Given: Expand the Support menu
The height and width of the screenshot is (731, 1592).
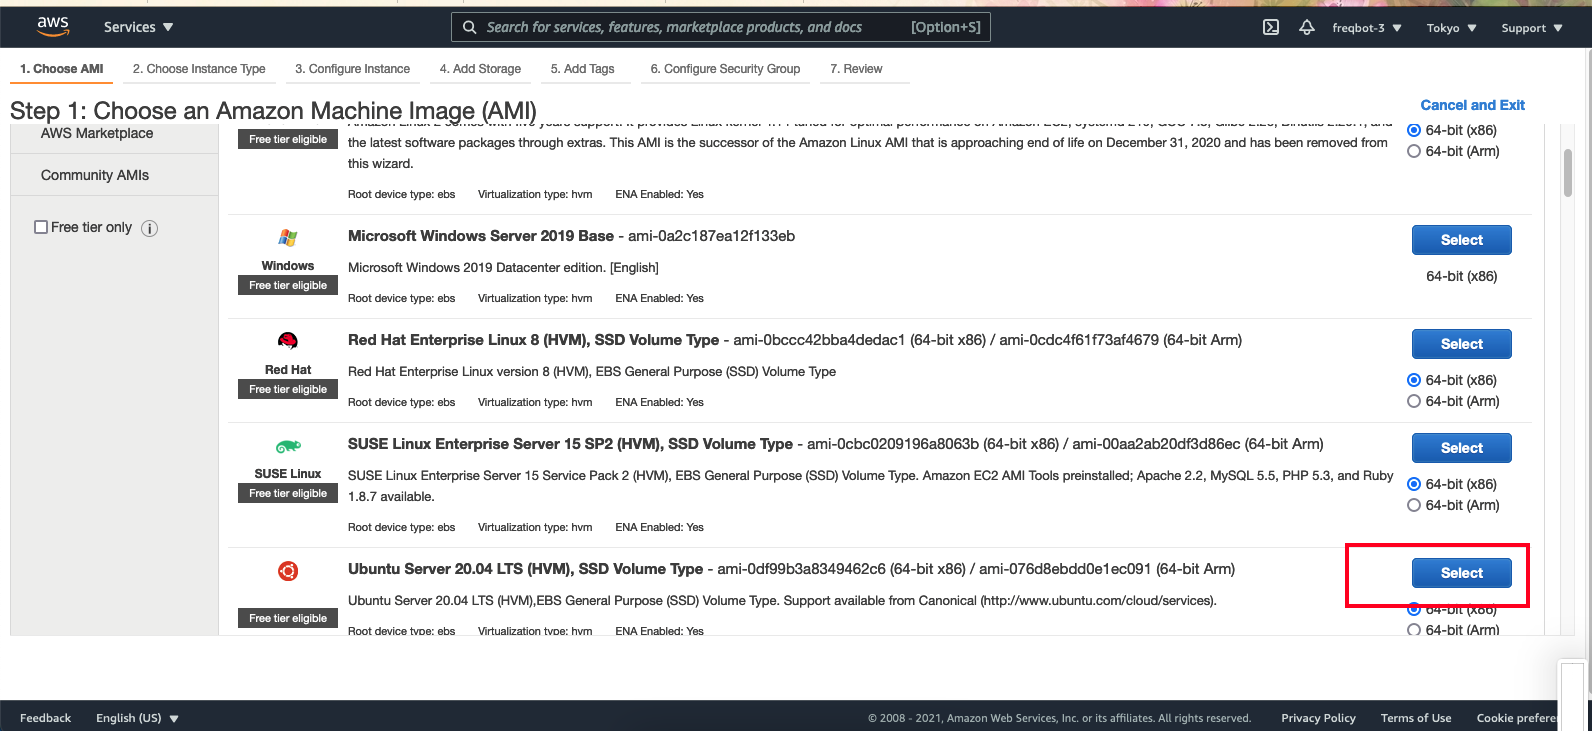Looking at the screenshot, I should (1531, 28).
